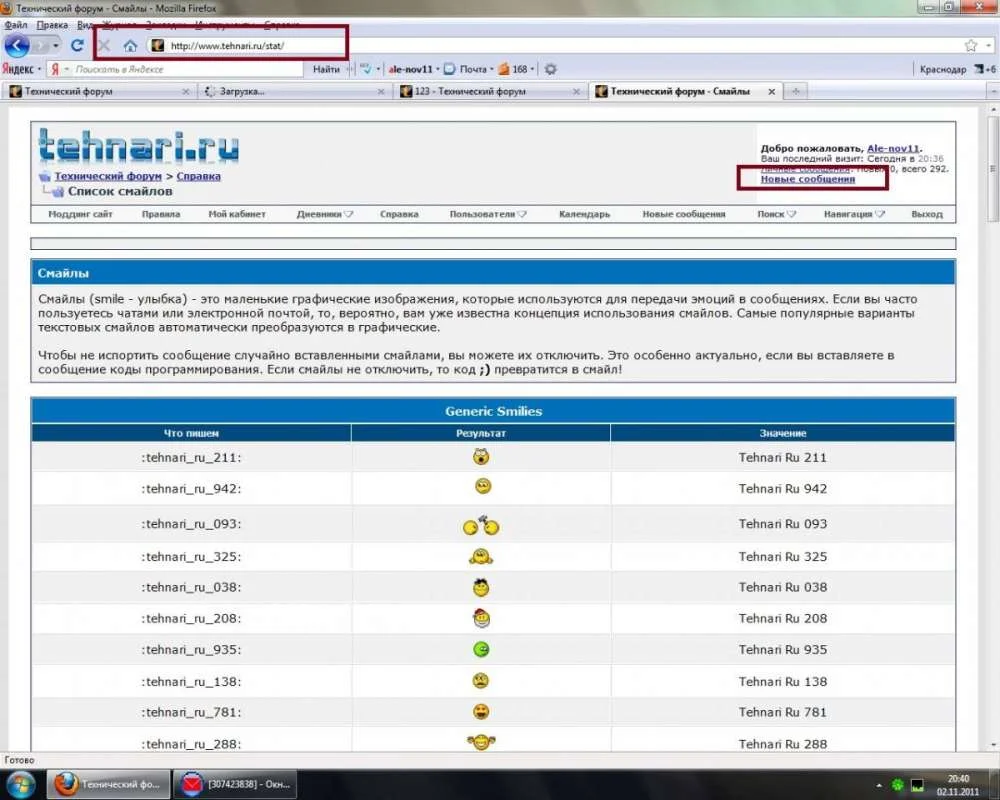The height and width of the screenshot is (800, 1000).
Task: Click the Tehnari Ru 093 smiley image
Action: point(481,525)
